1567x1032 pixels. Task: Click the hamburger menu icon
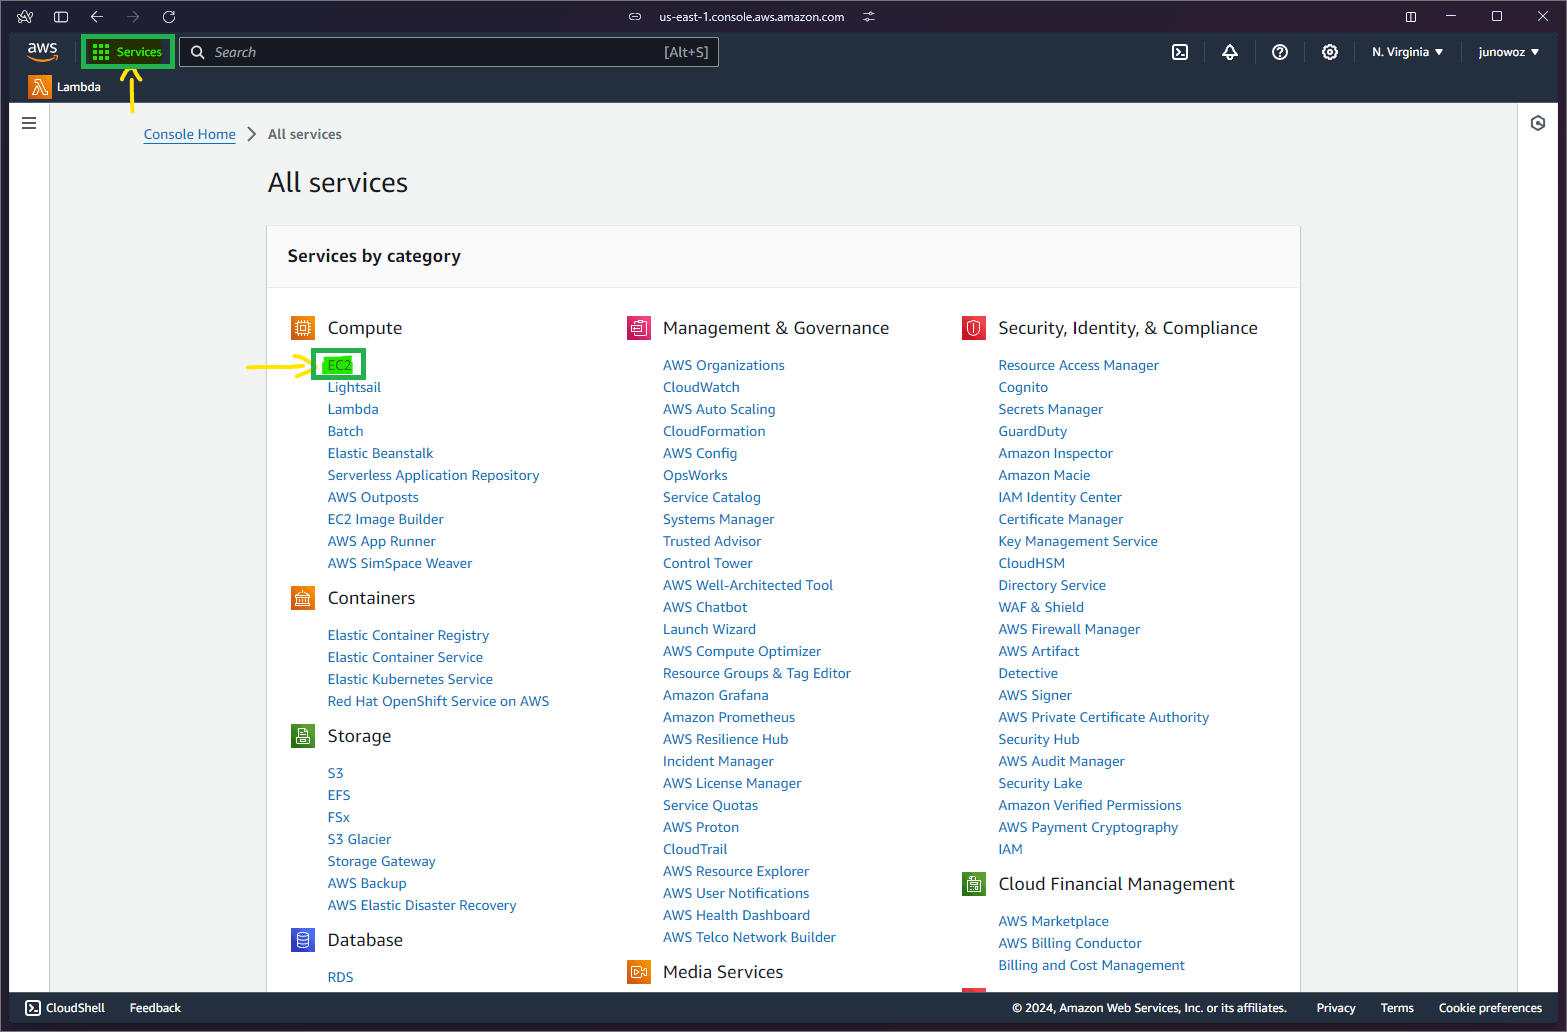pyautogui.click(x=28, y=122)
